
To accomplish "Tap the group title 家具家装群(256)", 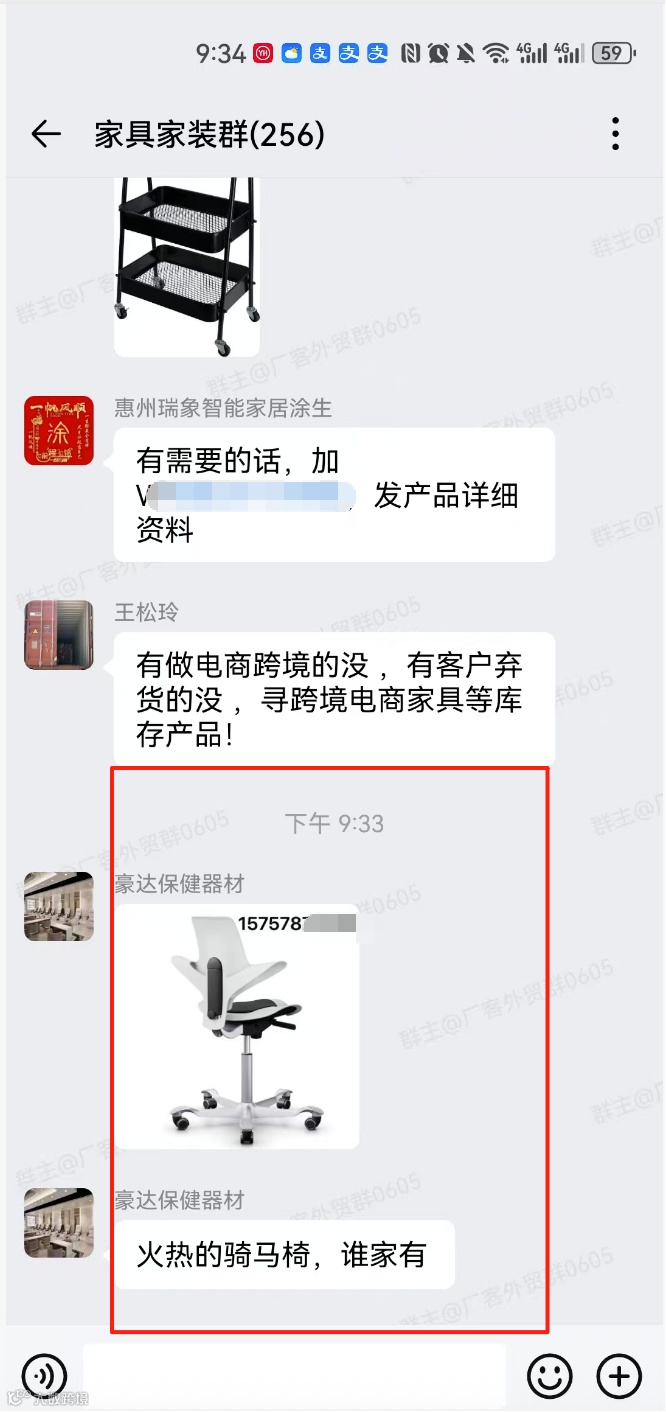I will tap(210, 134).
